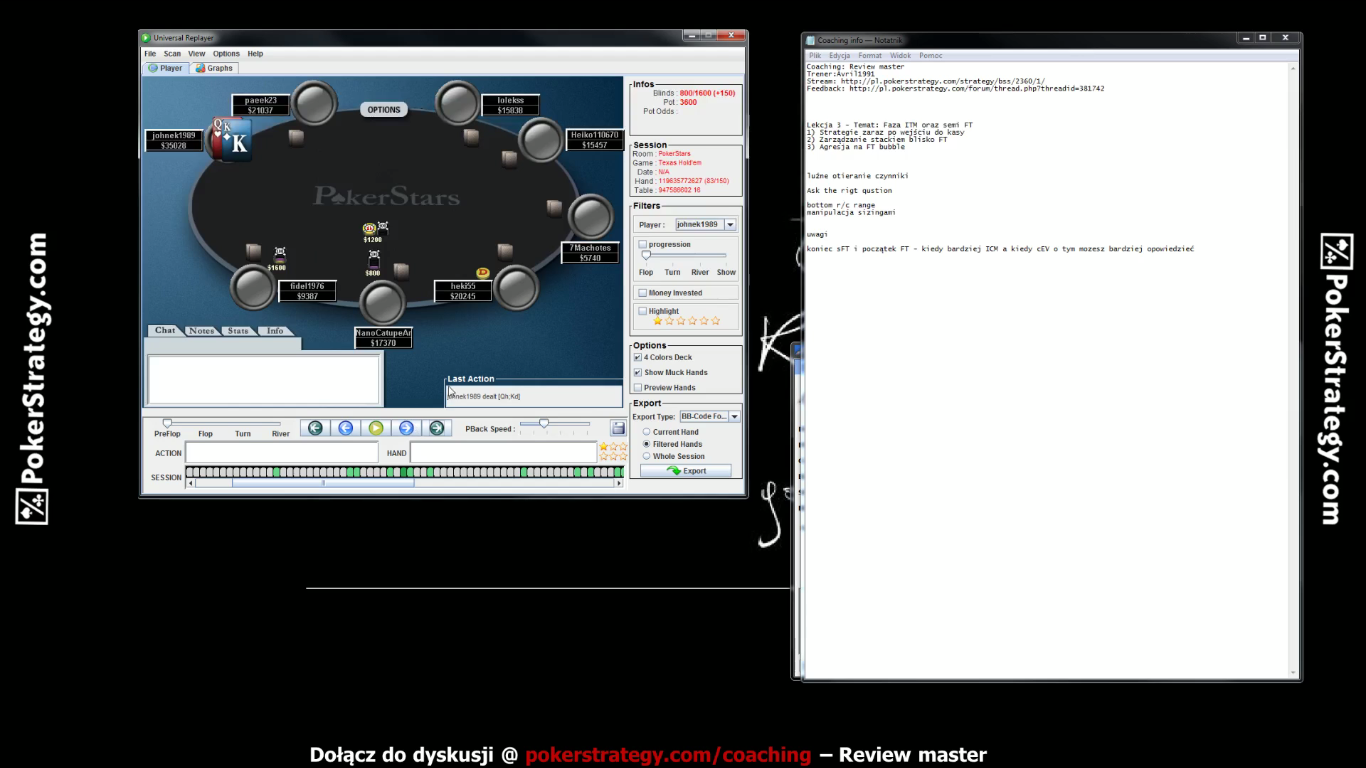This screenshot has height=768, width=1366.
Task: Click the floppy disk save icon
Action: [618, 428]
